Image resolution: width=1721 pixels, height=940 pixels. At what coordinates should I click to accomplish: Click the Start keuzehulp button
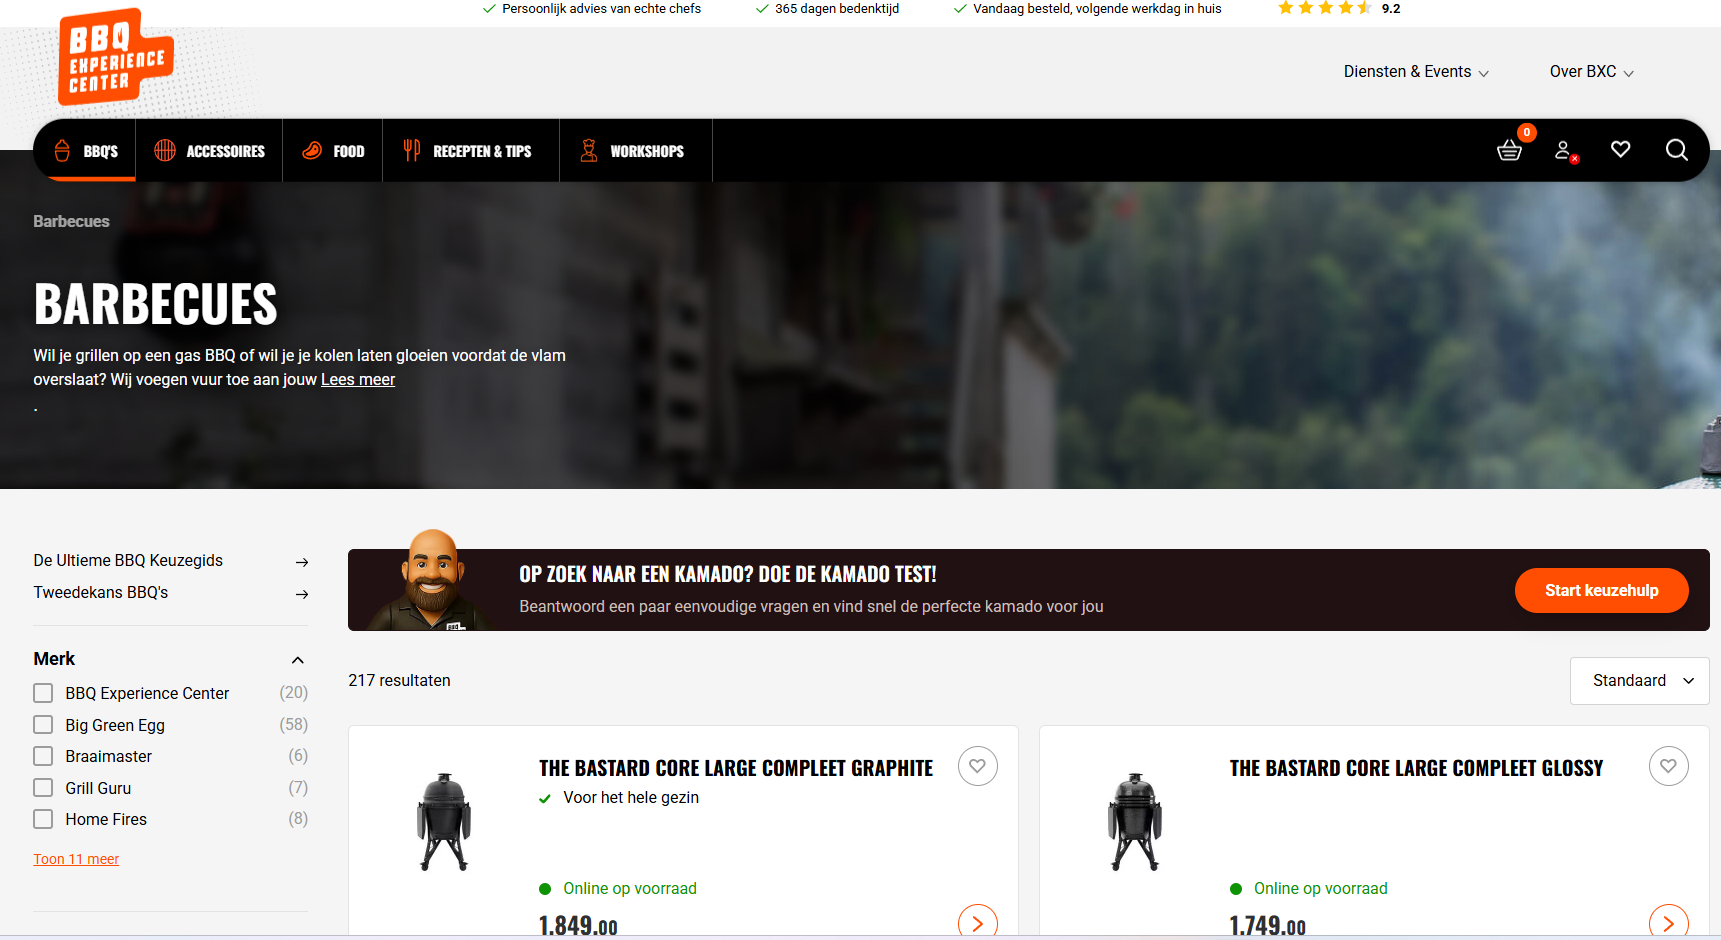(1601, 590)
